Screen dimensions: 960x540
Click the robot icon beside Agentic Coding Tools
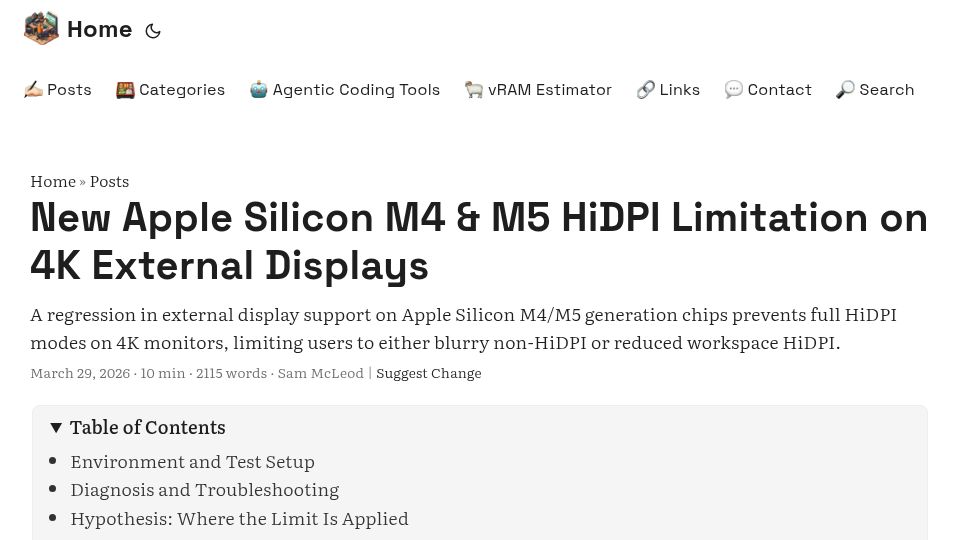point(258,90)
